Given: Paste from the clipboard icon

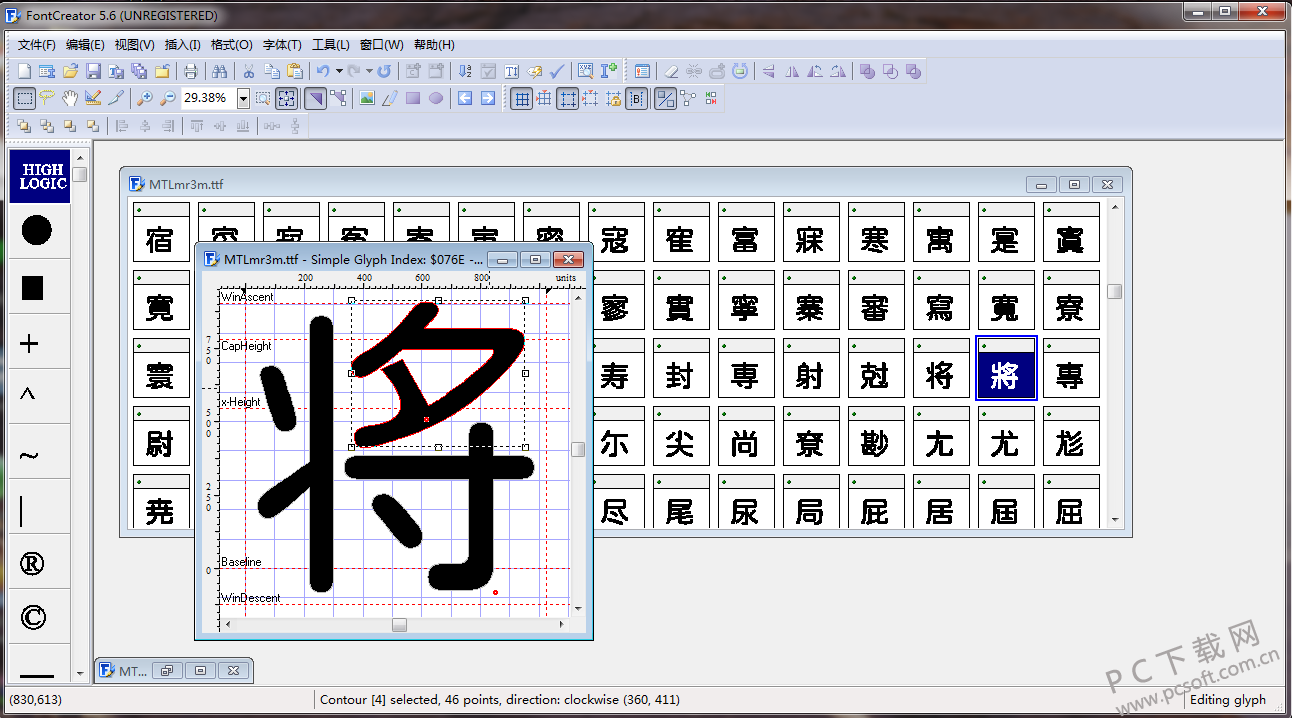Looking at the screenshot, I should [x=295, y=71].
